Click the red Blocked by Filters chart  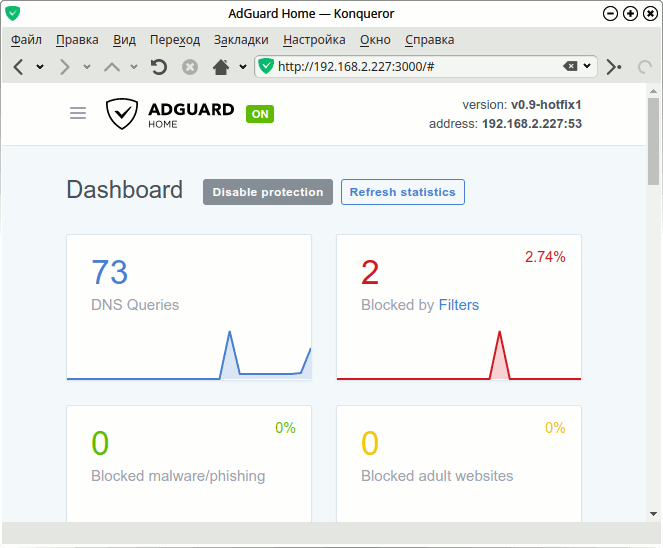coord(459,355)
